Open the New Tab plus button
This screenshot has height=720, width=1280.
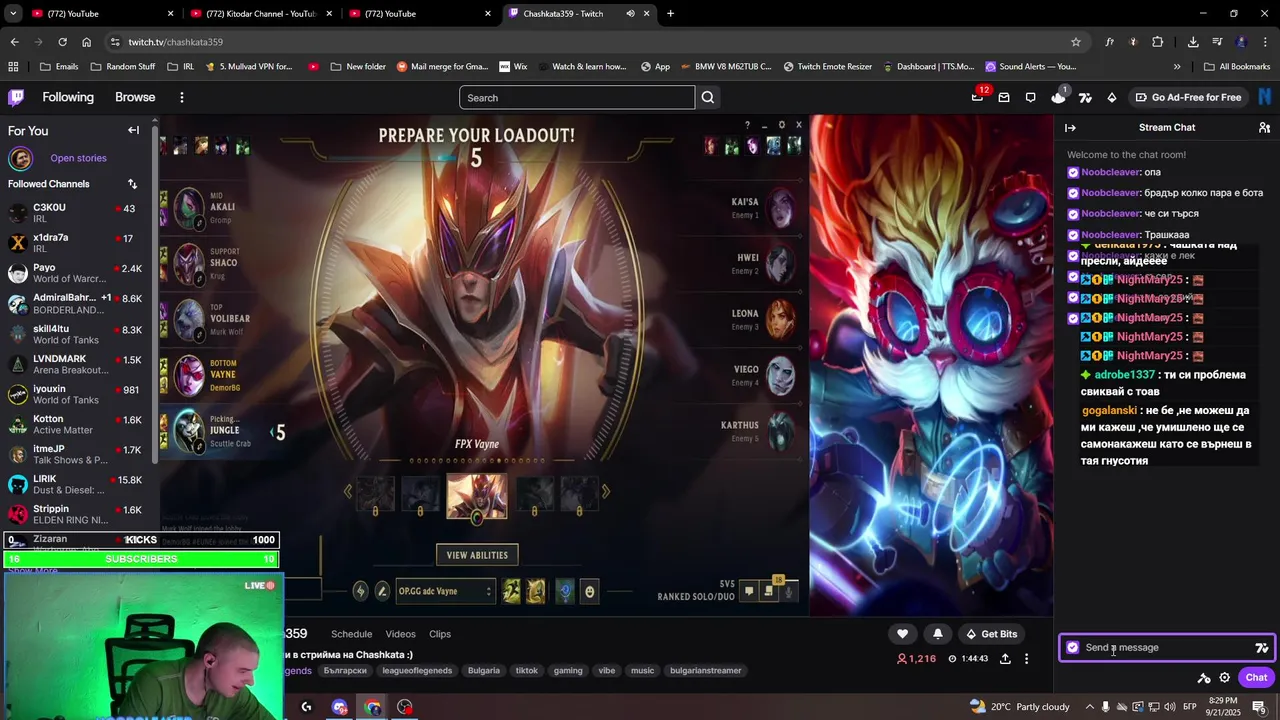tap(670, 14)
